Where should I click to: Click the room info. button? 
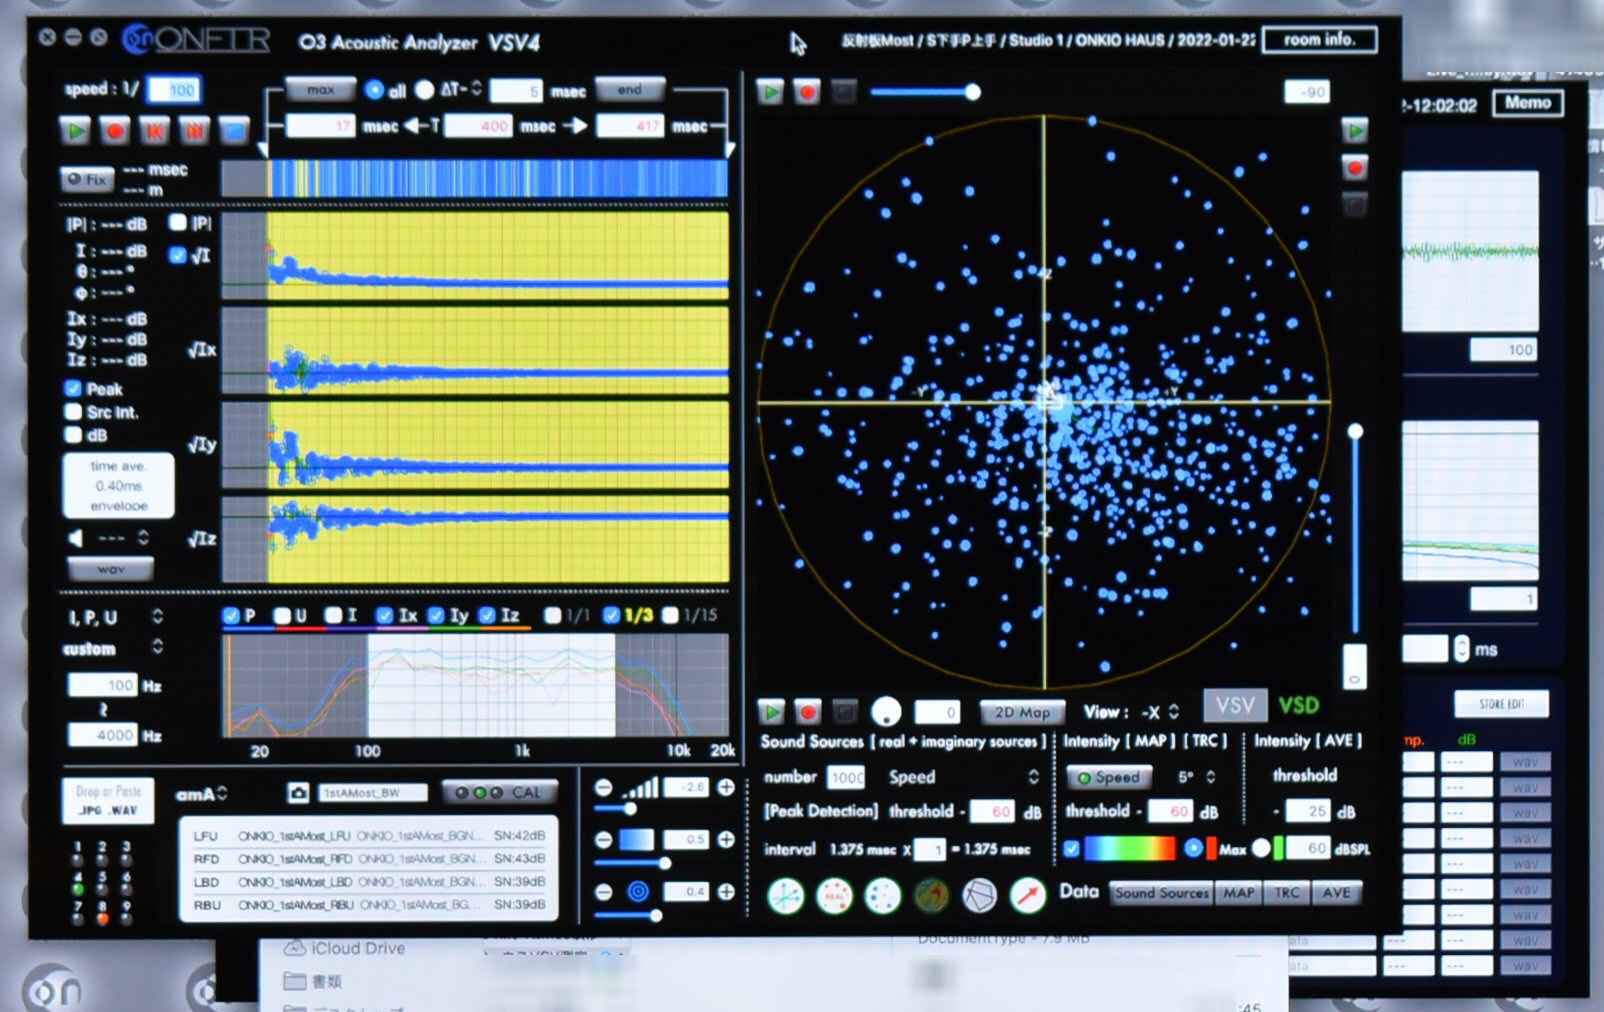point(1319,40)
